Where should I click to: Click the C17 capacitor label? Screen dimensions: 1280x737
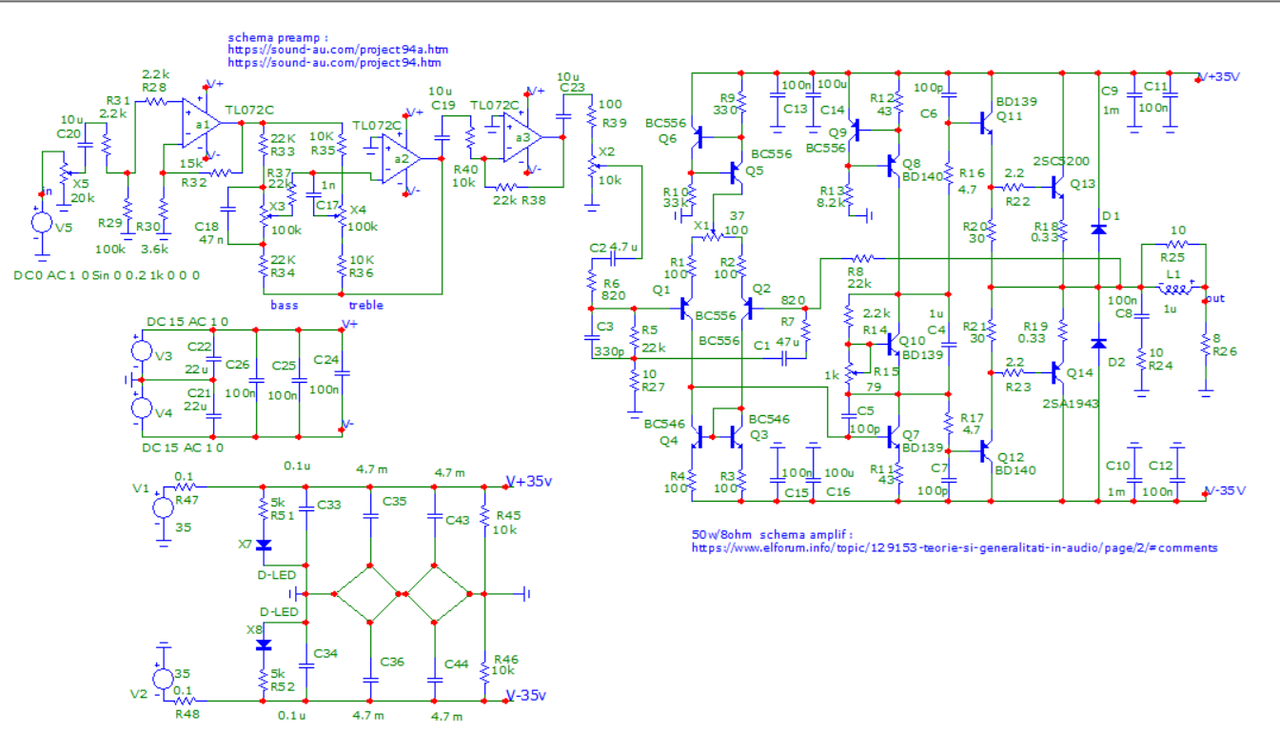(x=327, y=205)
